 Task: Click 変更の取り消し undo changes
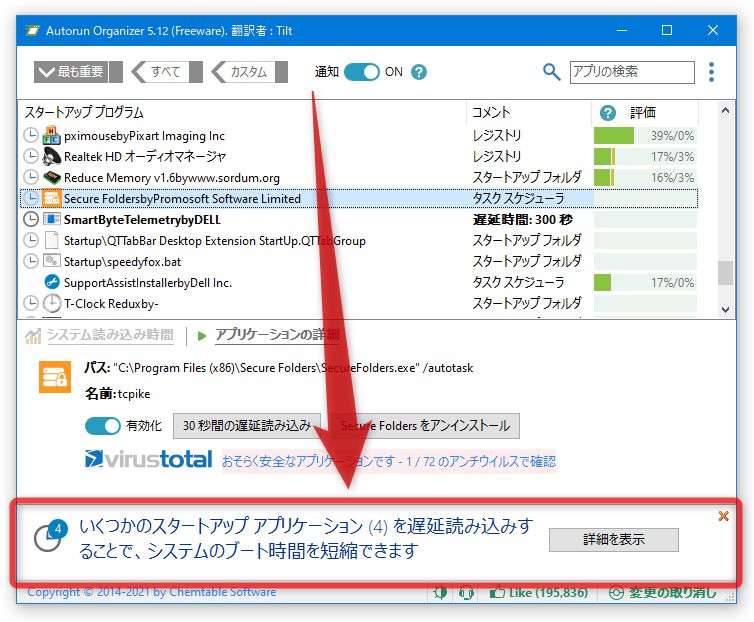point(664,593)
